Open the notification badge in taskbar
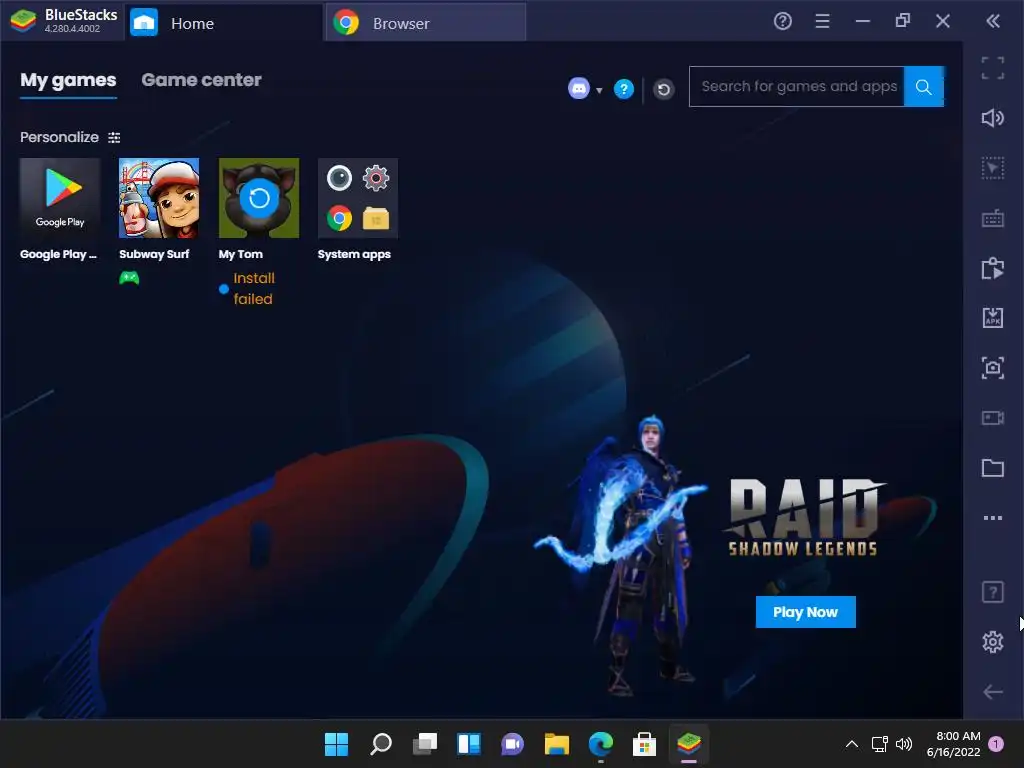The width and height of the screenshot is (1024, 768). pyautogui.click(x=996, y=744)
